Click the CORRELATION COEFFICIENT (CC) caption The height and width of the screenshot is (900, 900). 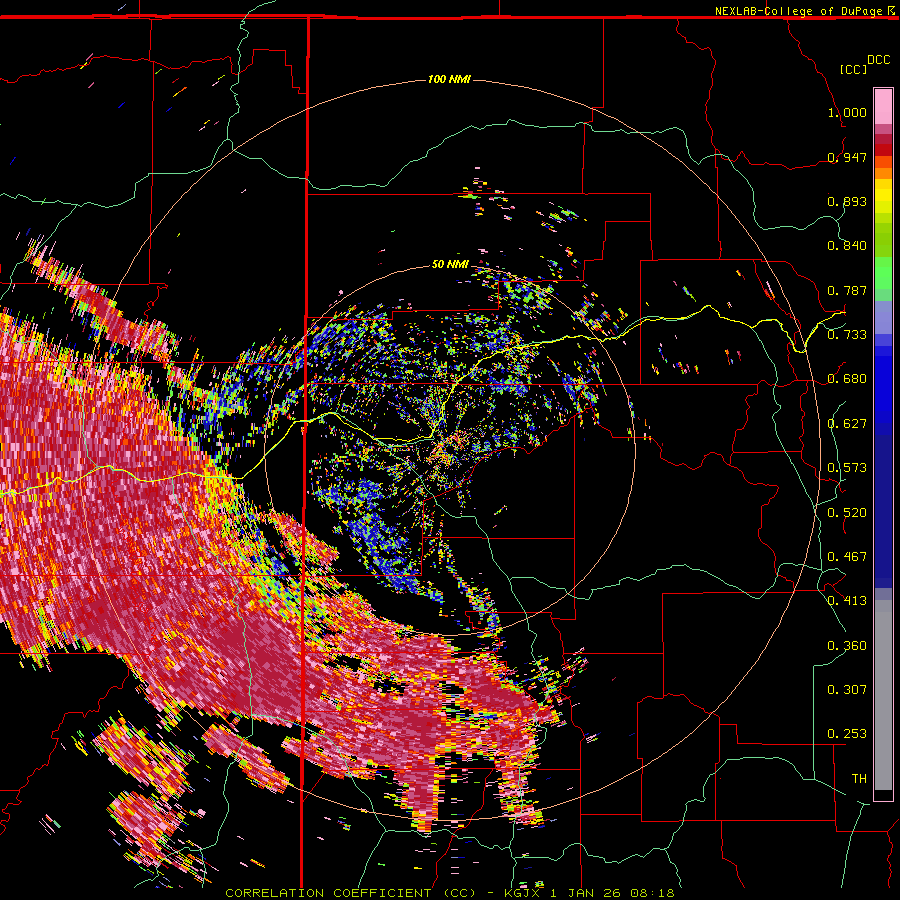[350, 893]
